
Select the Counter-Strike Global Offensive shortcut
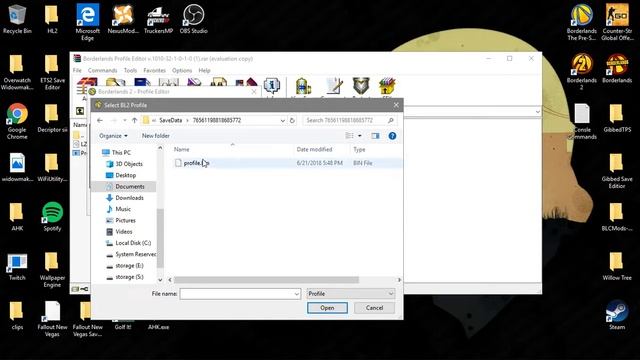[617, 22]
